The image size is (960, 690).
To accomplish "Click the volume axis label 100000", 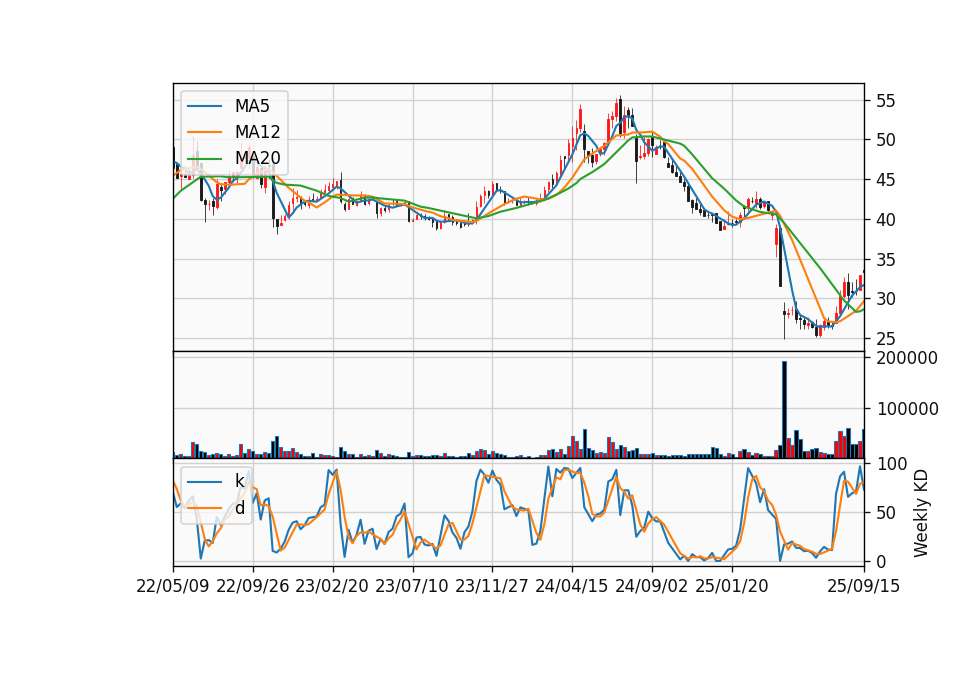I will 907,409.
